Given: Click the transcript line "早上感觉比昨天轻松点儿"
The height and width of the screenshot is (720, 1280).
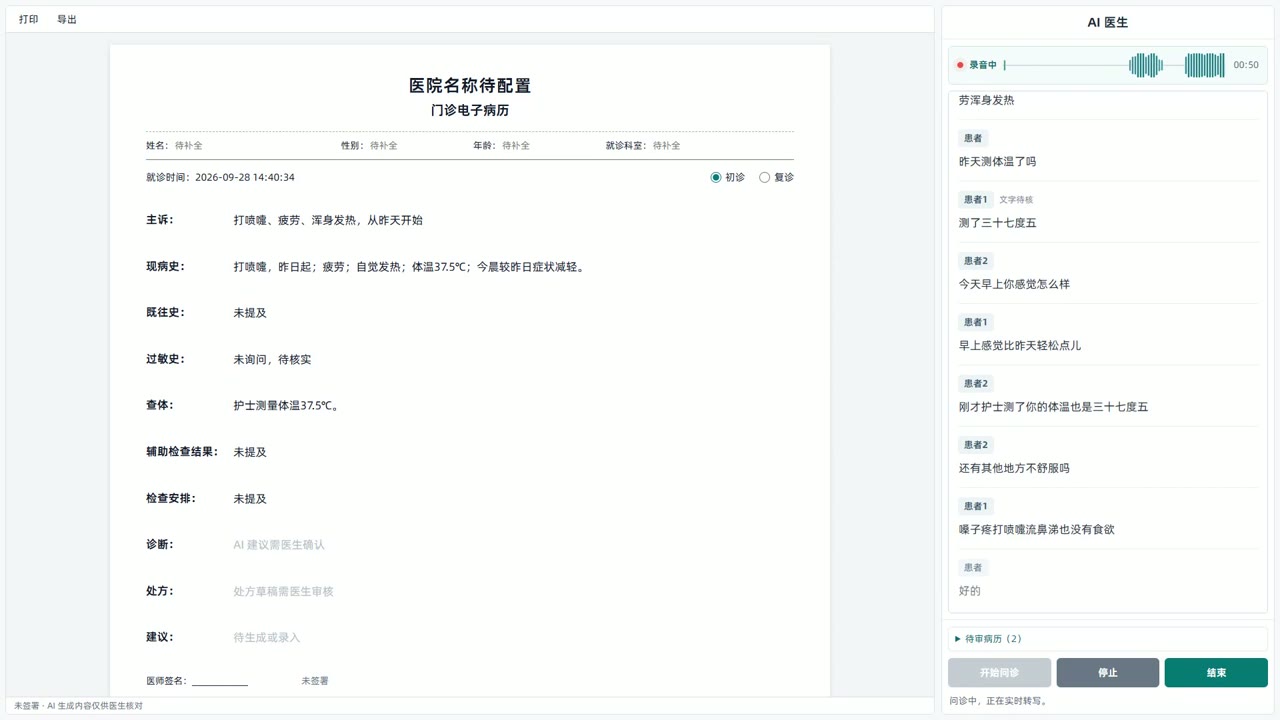Looking at the screenshot, I should pos(1020,345).
